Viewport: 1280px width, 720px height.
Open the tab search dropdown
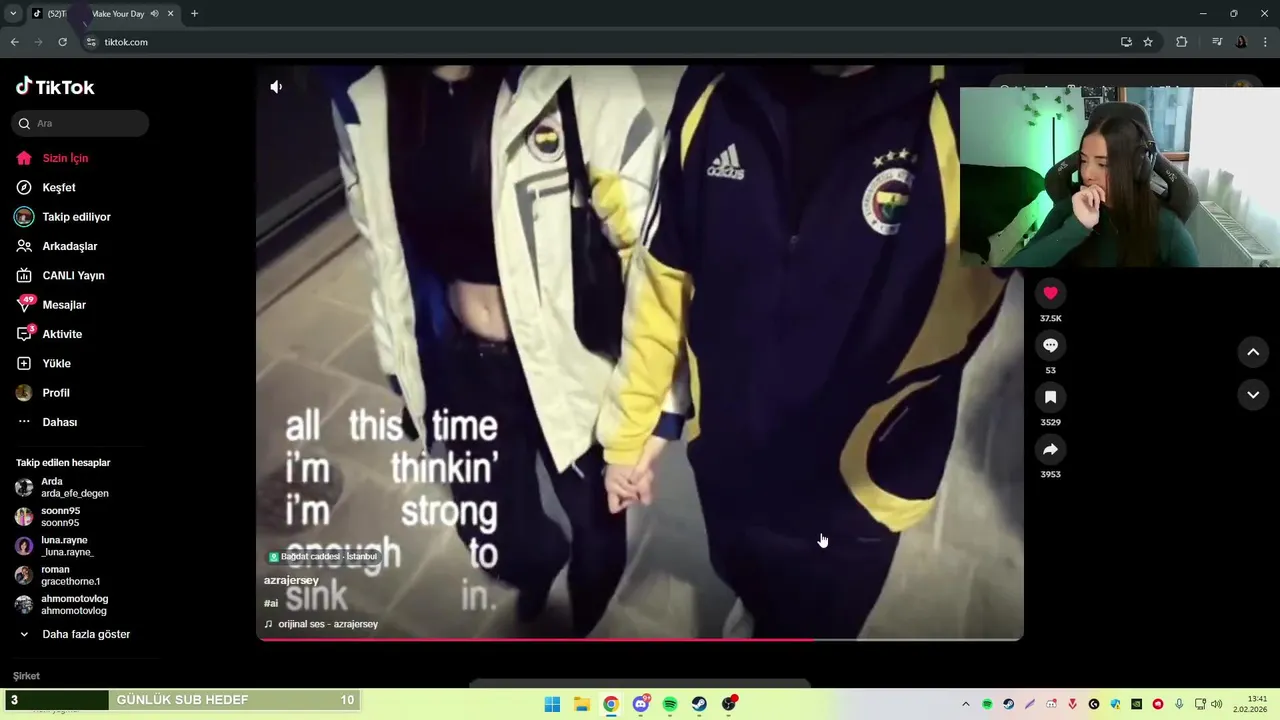click(13, 14)
